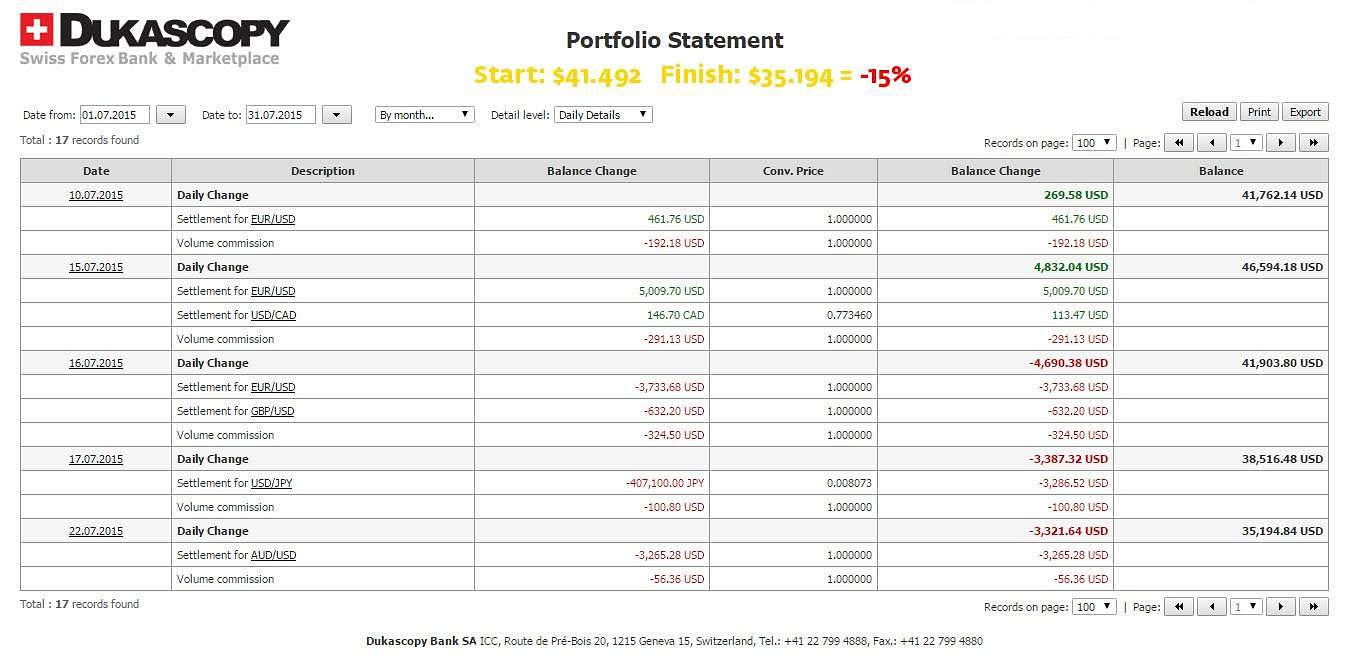Export the portfolio statement
The height and width of the screenshot is (665, 1349).
point(1305,112)
